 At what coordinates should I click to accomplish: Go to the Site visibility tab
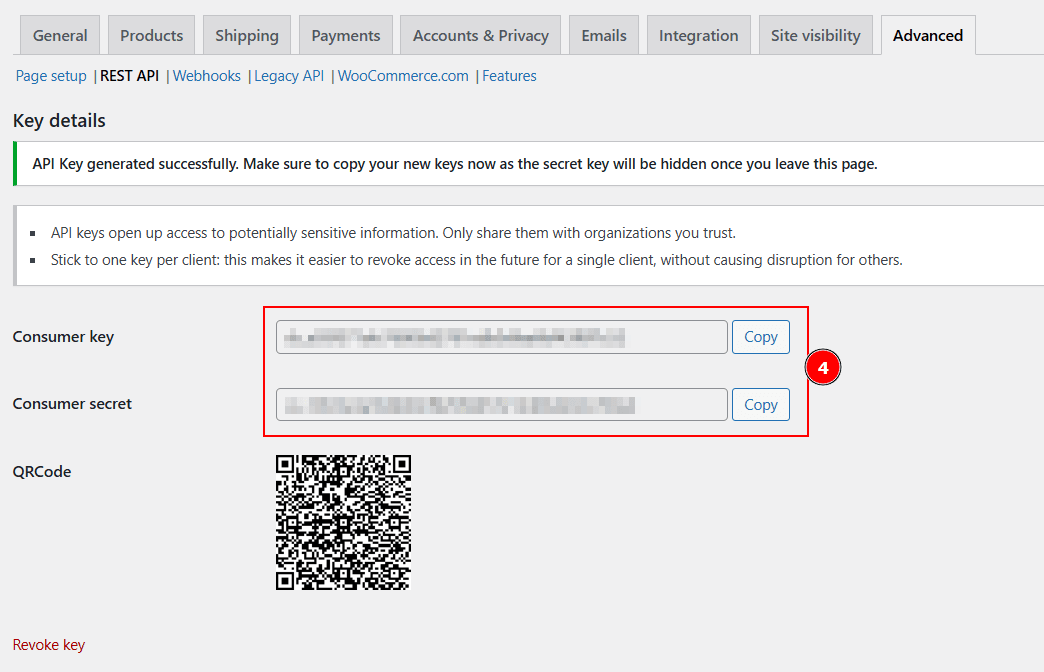coord(815,36)
